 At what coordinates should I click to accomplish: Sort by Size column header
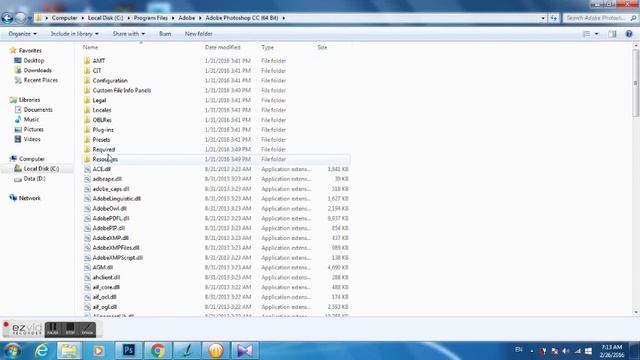[322, 47]
